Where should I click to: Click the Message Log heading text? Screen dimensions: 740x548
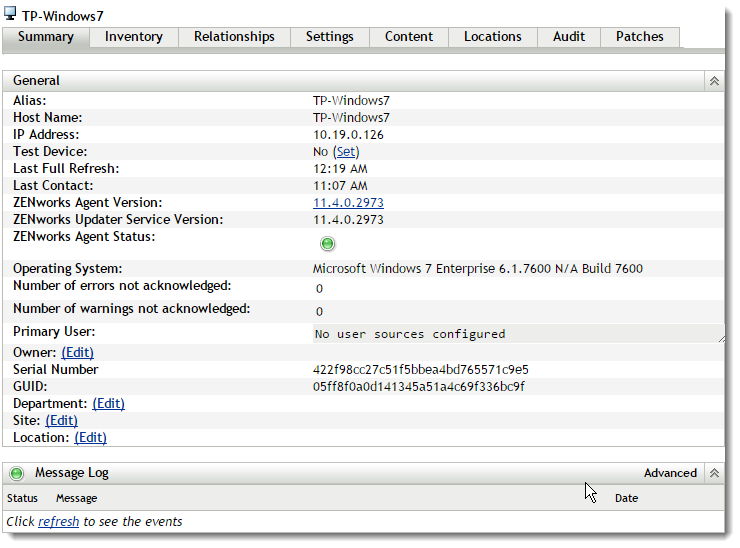[x=72, y=472]
